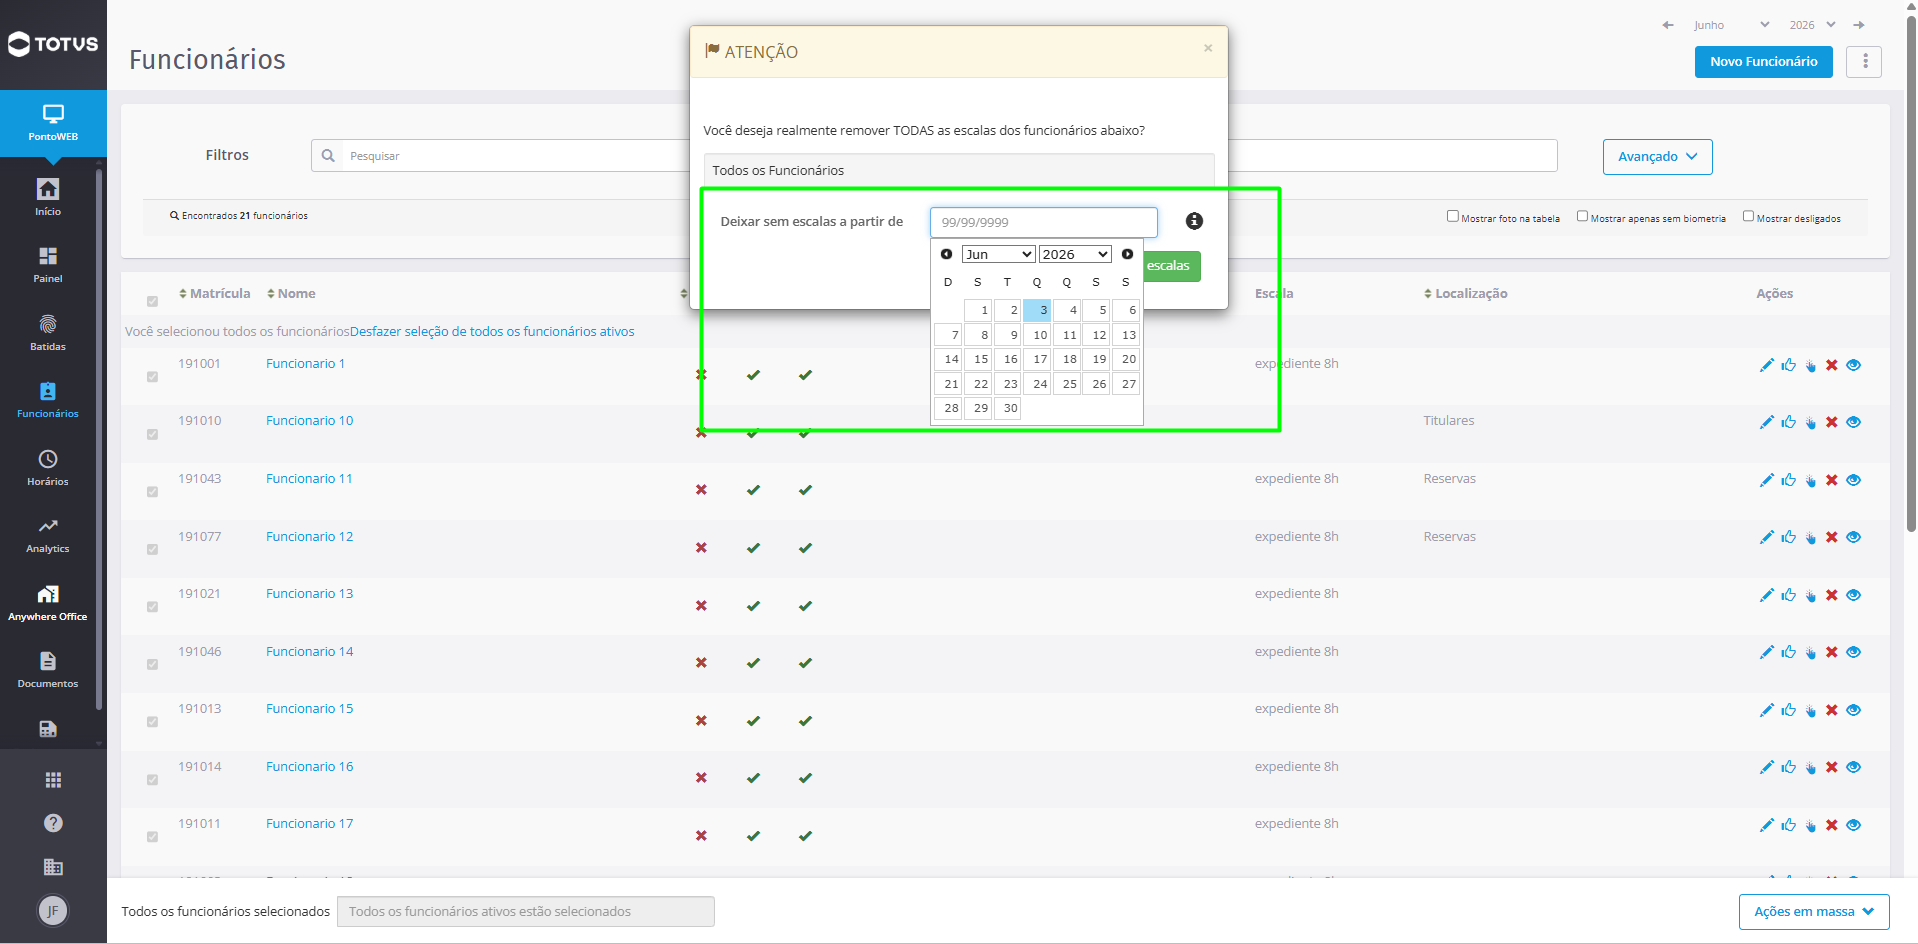Screen dimensions: 1918x944
Task: Open the PontoWEB module
Action: pyautogui.click(x=53, y=123)
